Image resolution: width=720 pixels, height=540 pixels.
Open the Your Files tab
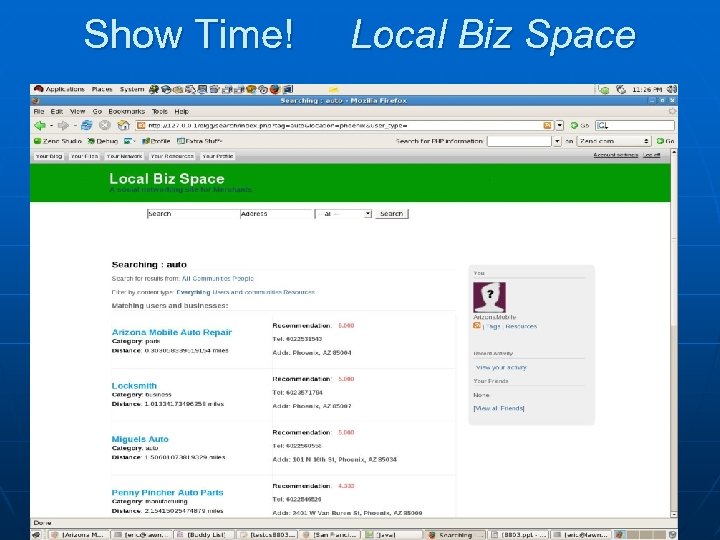(x=84, y=156)
